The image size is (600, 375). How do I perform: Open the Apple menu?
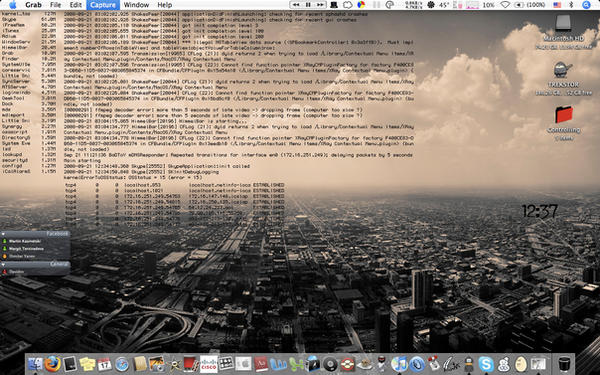[12, 5]
